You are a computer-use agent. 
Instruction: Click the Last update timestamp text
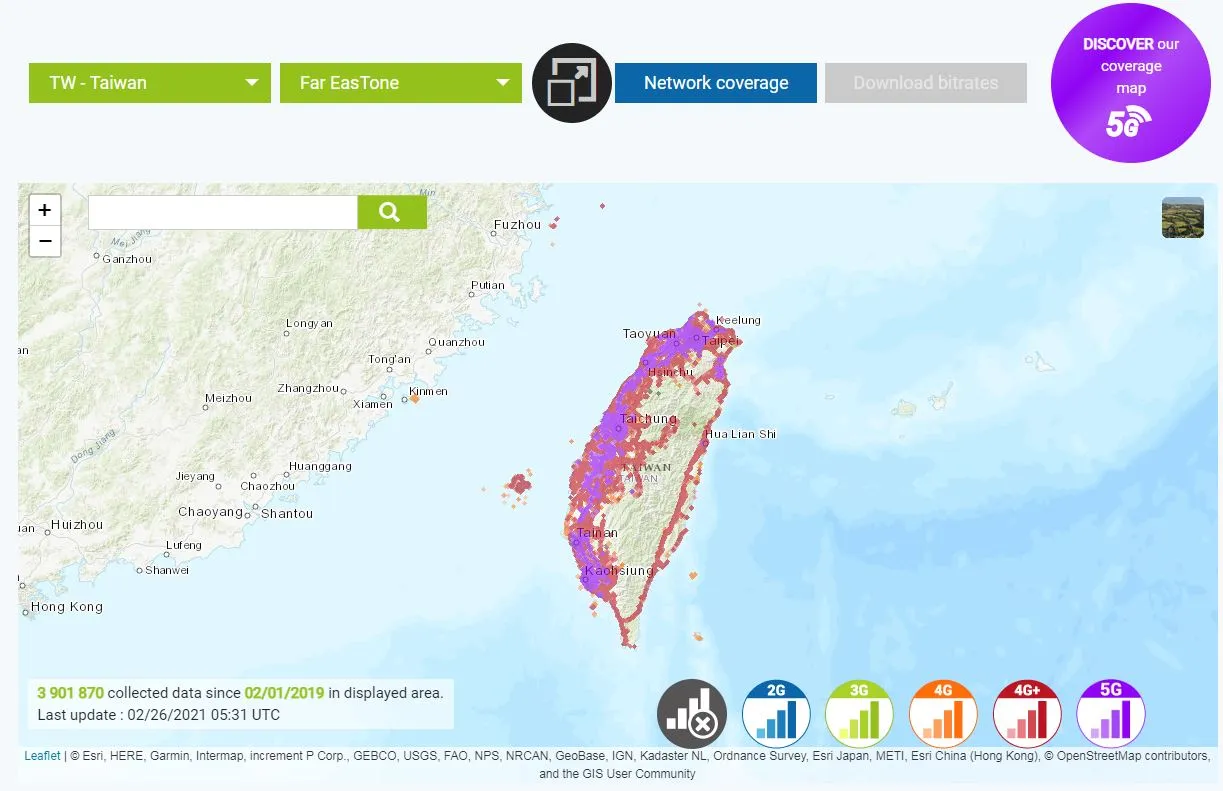click(x=159, y=715)
